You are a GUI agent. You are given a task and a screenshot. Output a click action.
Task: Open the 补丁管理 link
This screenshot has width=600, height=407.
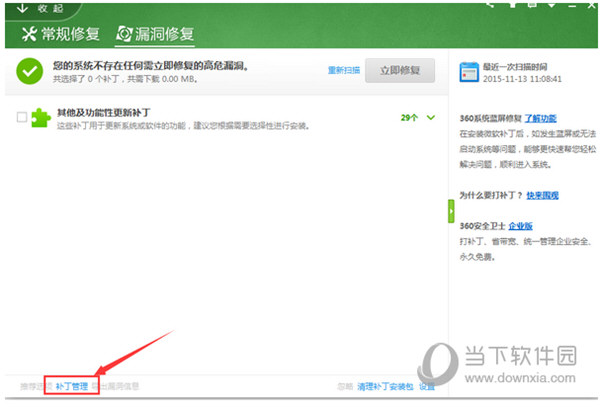[72, 385]
